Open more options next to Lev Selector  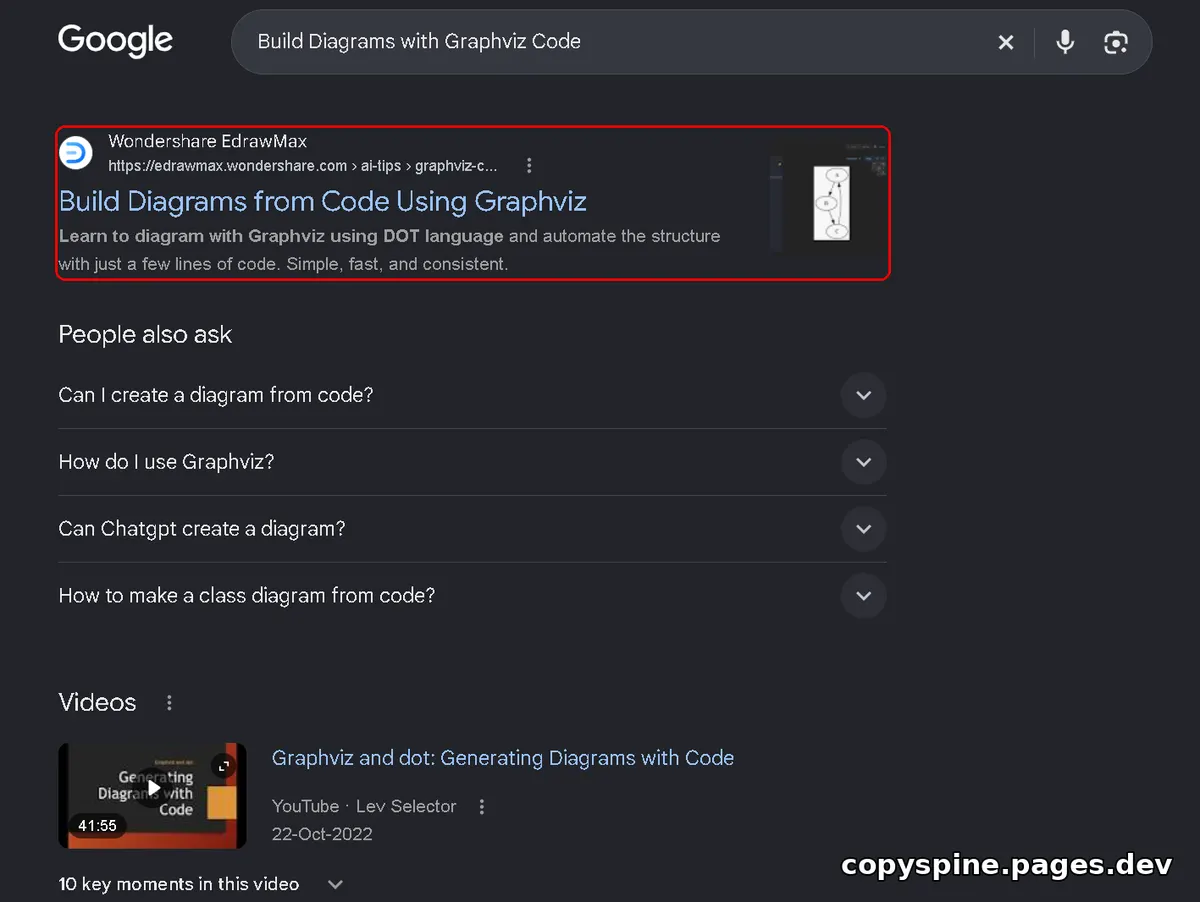tap(482, 807)
